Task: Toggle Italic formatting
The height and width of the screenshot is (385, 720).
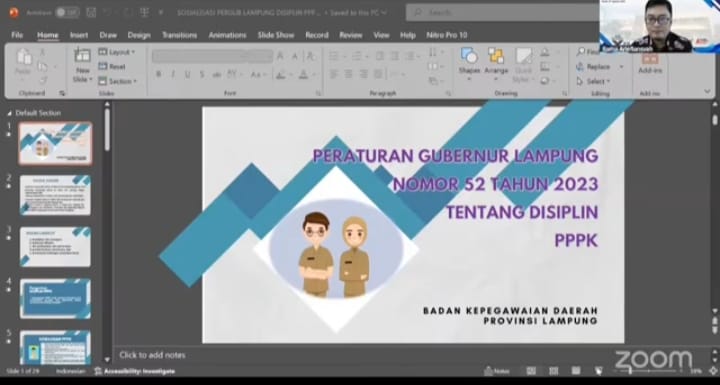Action: [x=173, y=74]
